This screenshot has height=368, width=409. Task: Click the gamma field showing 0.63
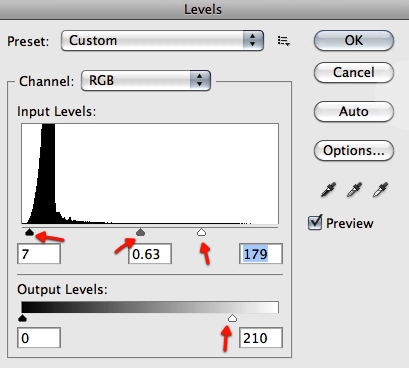click(x=150, y=254)
